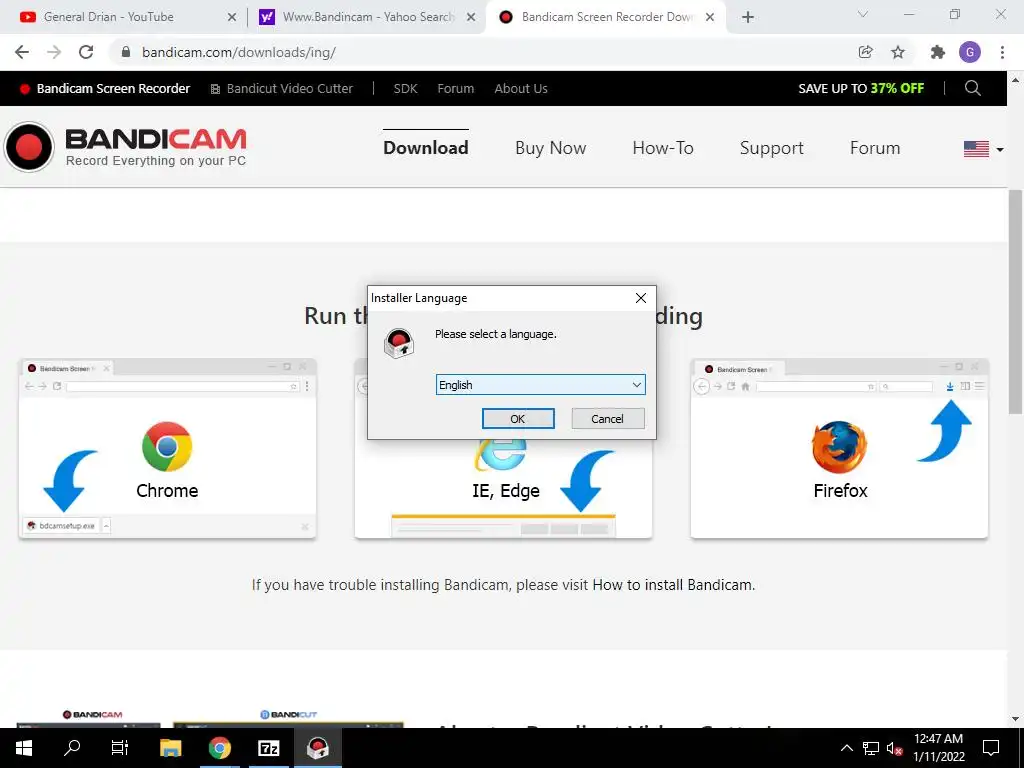Open Windows notification center
1024x768 pixels.
click(991, 748)
